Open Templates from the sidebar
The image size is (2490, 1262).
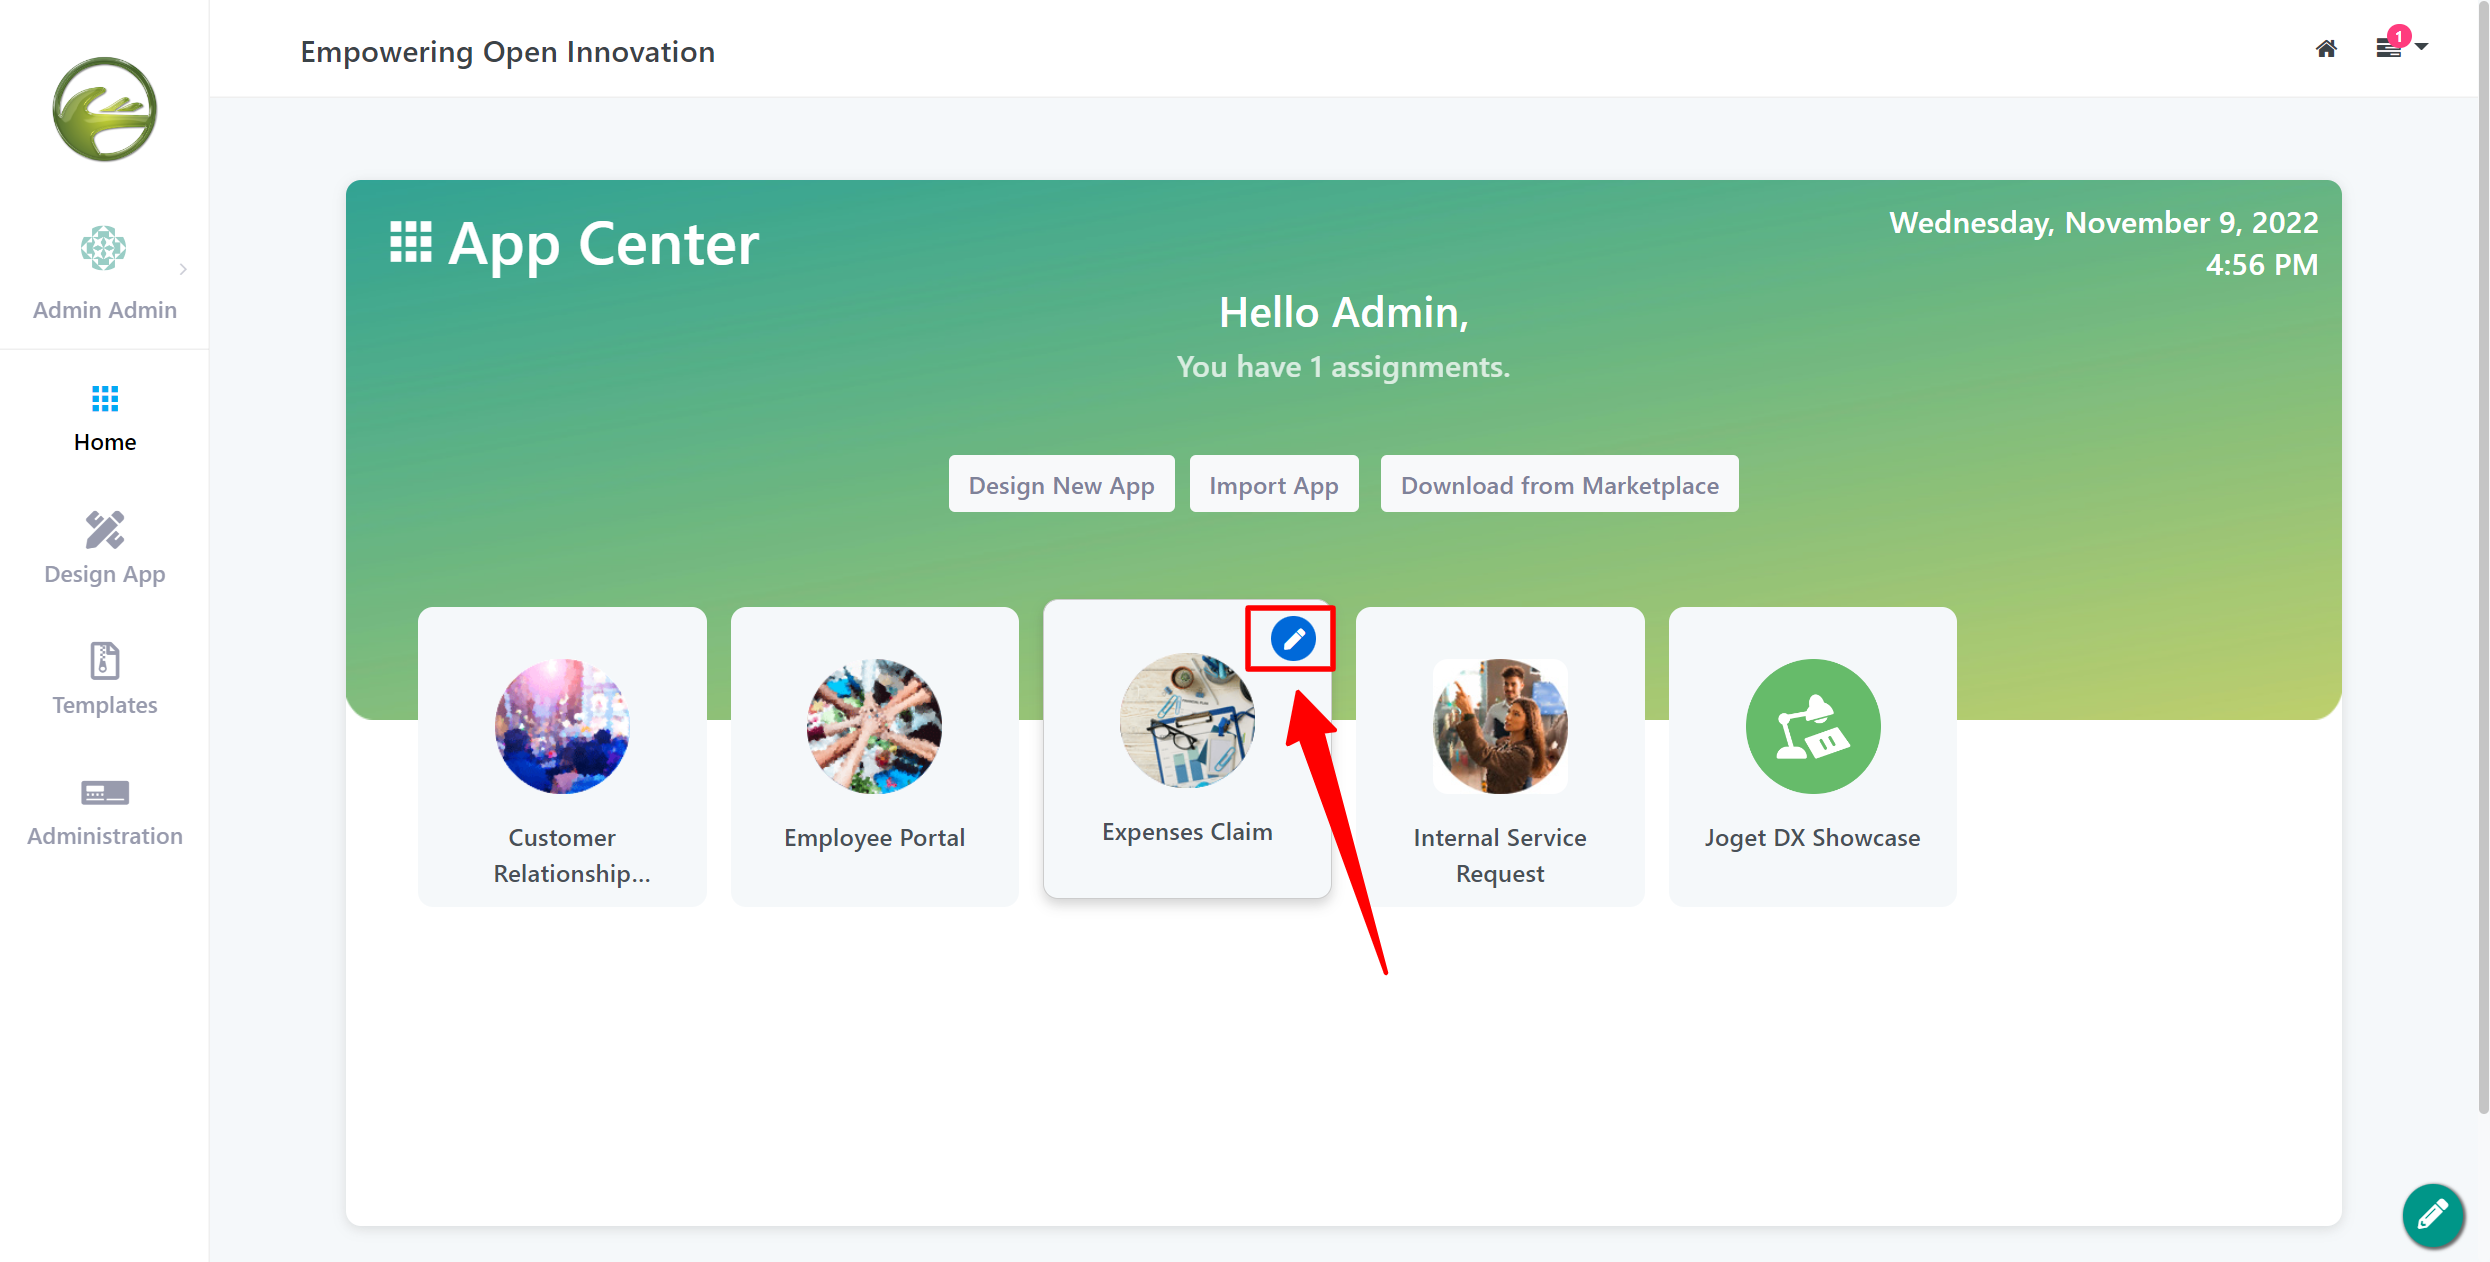pos(105,679)
